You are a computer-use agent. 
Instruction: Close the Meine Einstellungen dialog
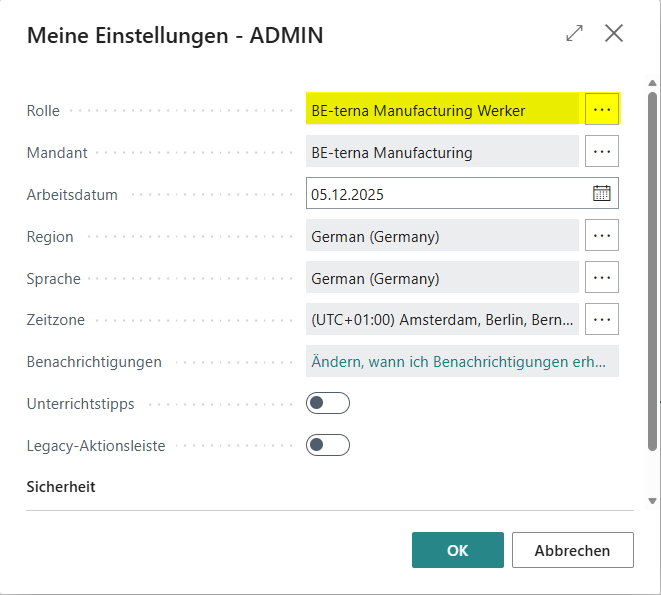click(x=614, y=33)
